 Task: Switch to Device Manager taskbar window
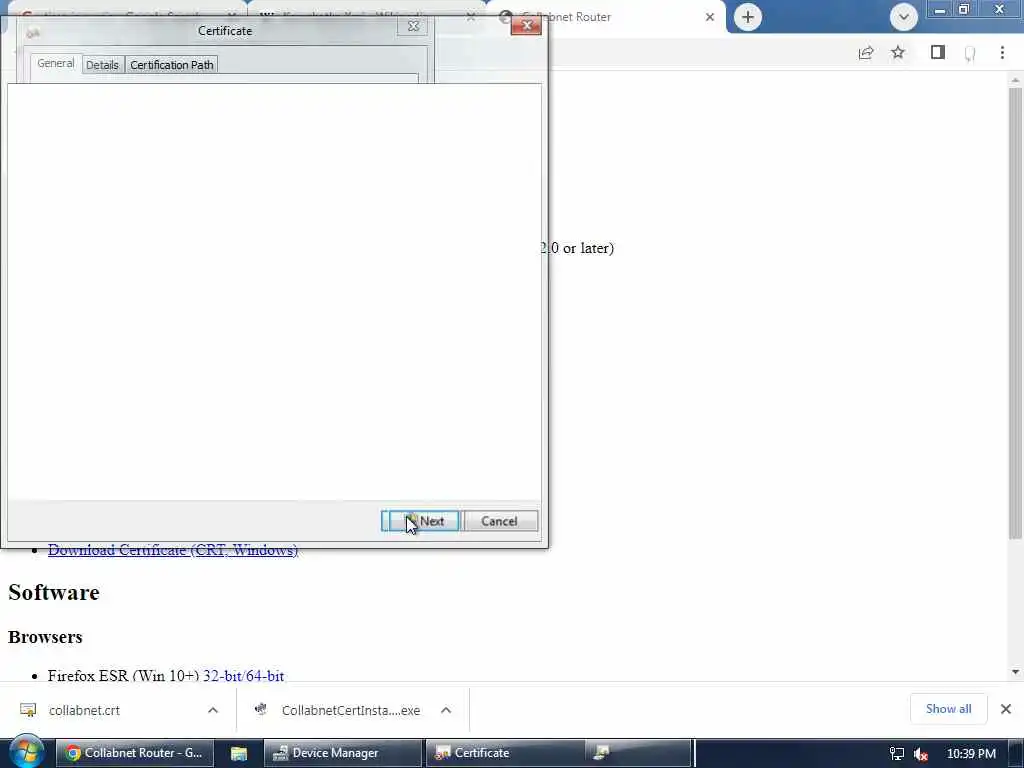point(342,753)
